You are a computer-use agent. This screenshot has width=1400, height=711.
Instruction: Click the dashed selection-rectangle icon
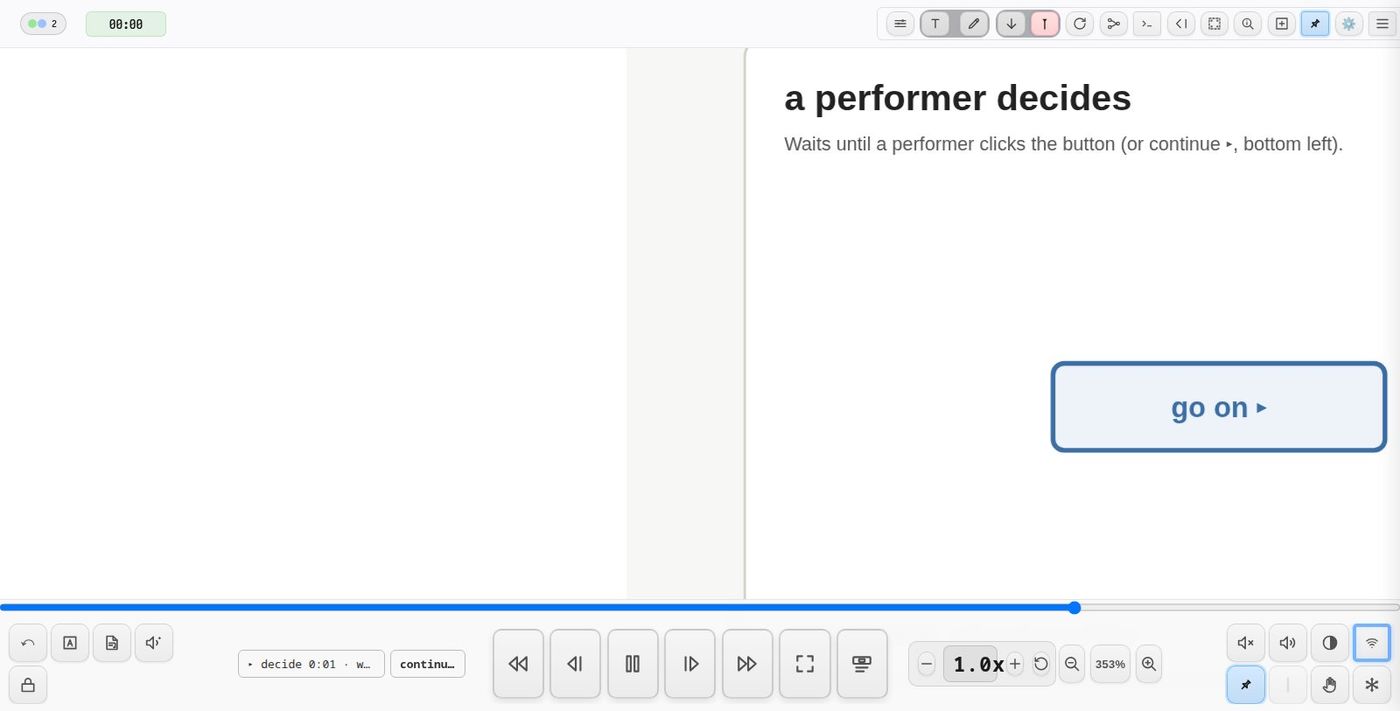tap(1214, 23)
